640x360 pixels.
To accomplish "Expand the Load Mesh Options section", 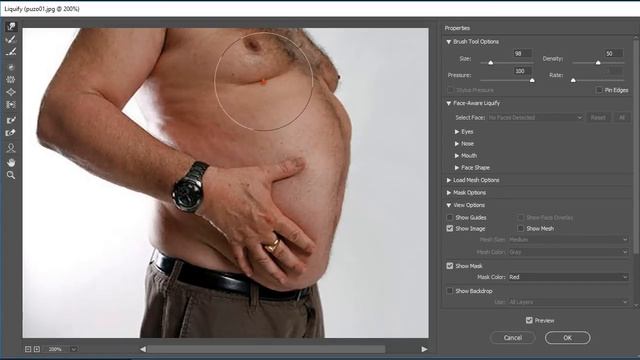I will (449, 180).
